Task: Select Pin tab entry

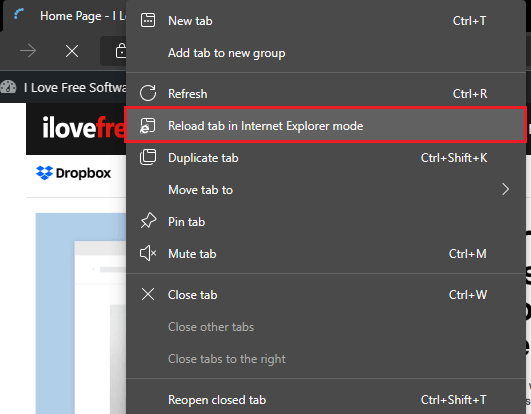Action: point(326,222)
